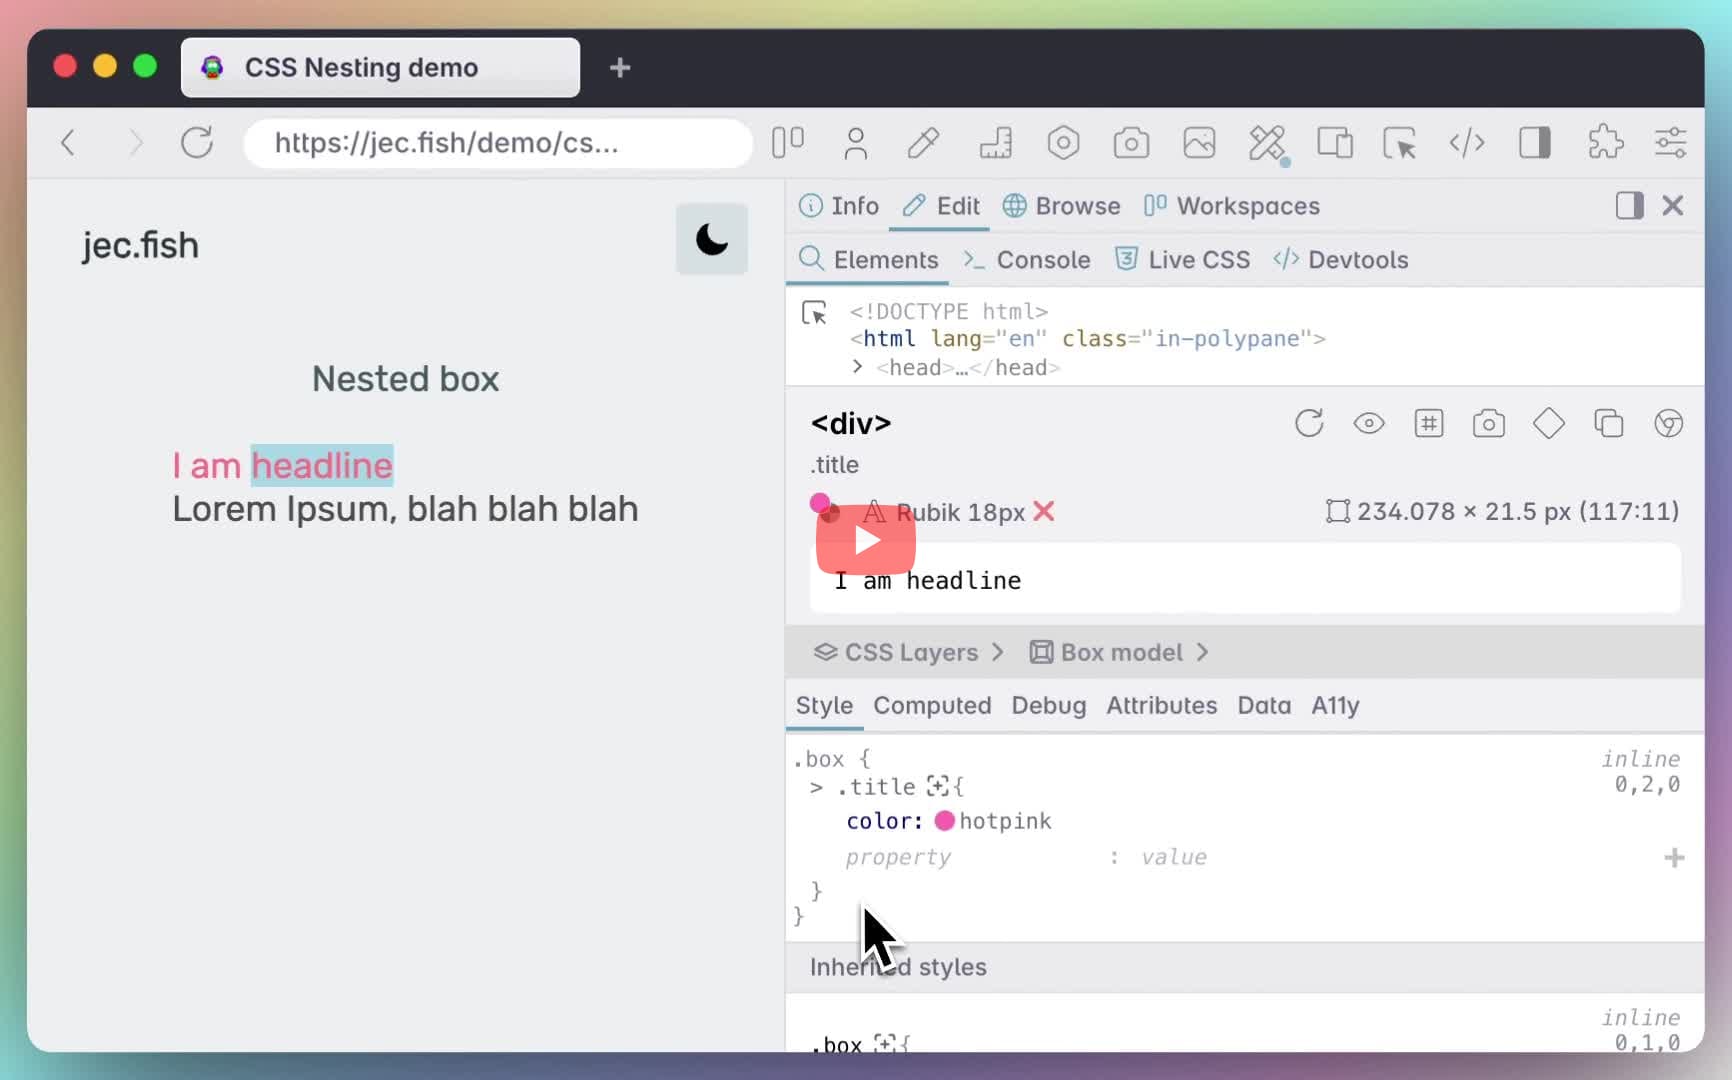Viewport: 1732px width, 1080px height.
Task: Expand the Box model section
Action: [x=1119, y=653]
